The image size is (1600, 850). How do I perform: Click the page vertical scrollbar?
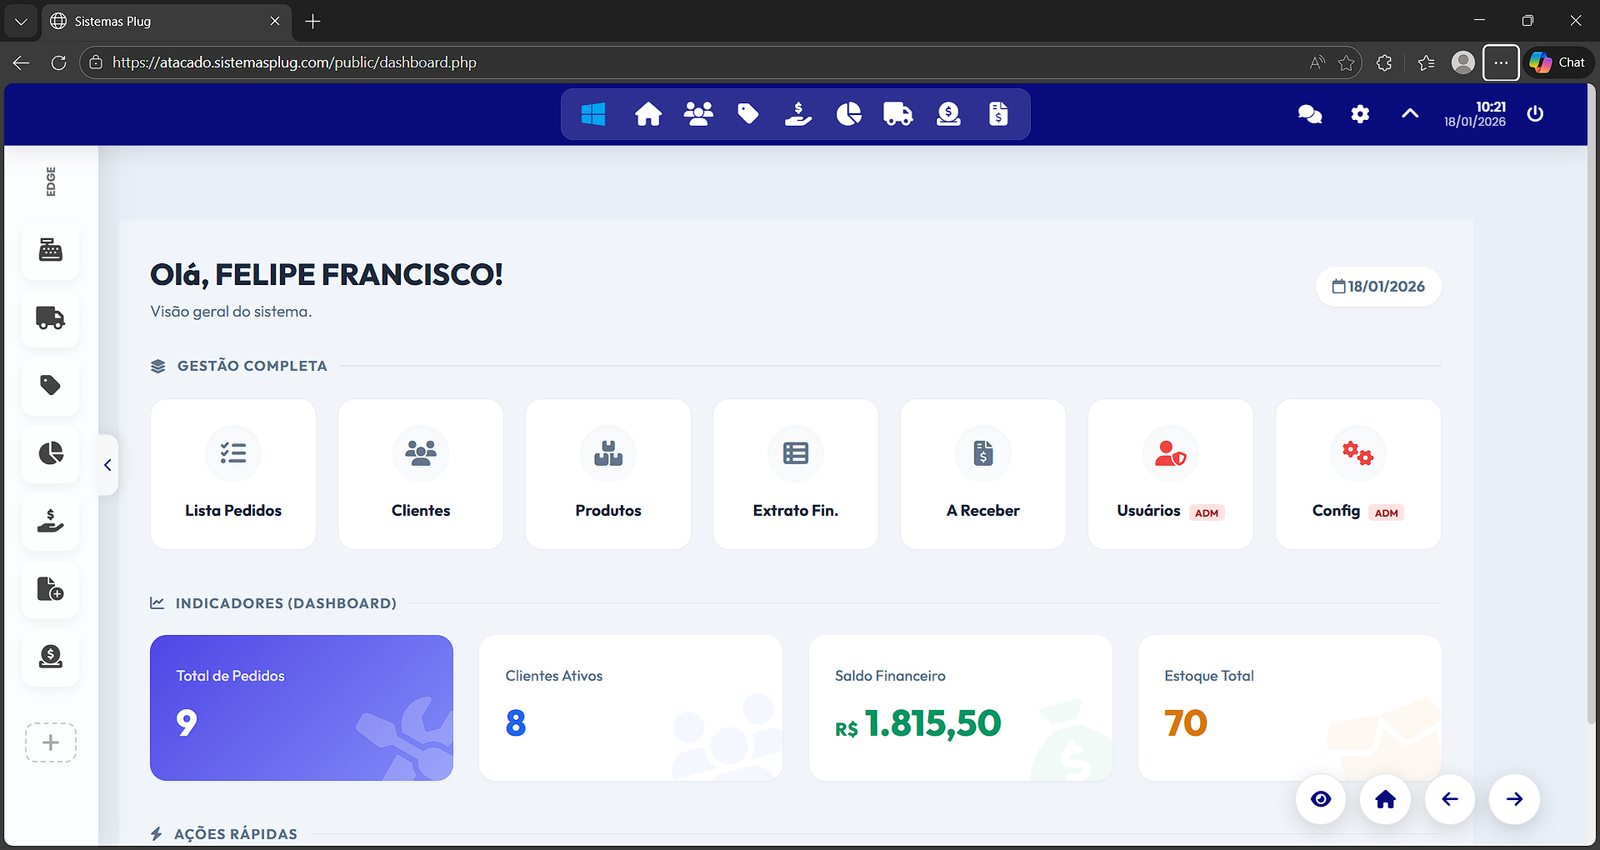tap(1591, 400)
